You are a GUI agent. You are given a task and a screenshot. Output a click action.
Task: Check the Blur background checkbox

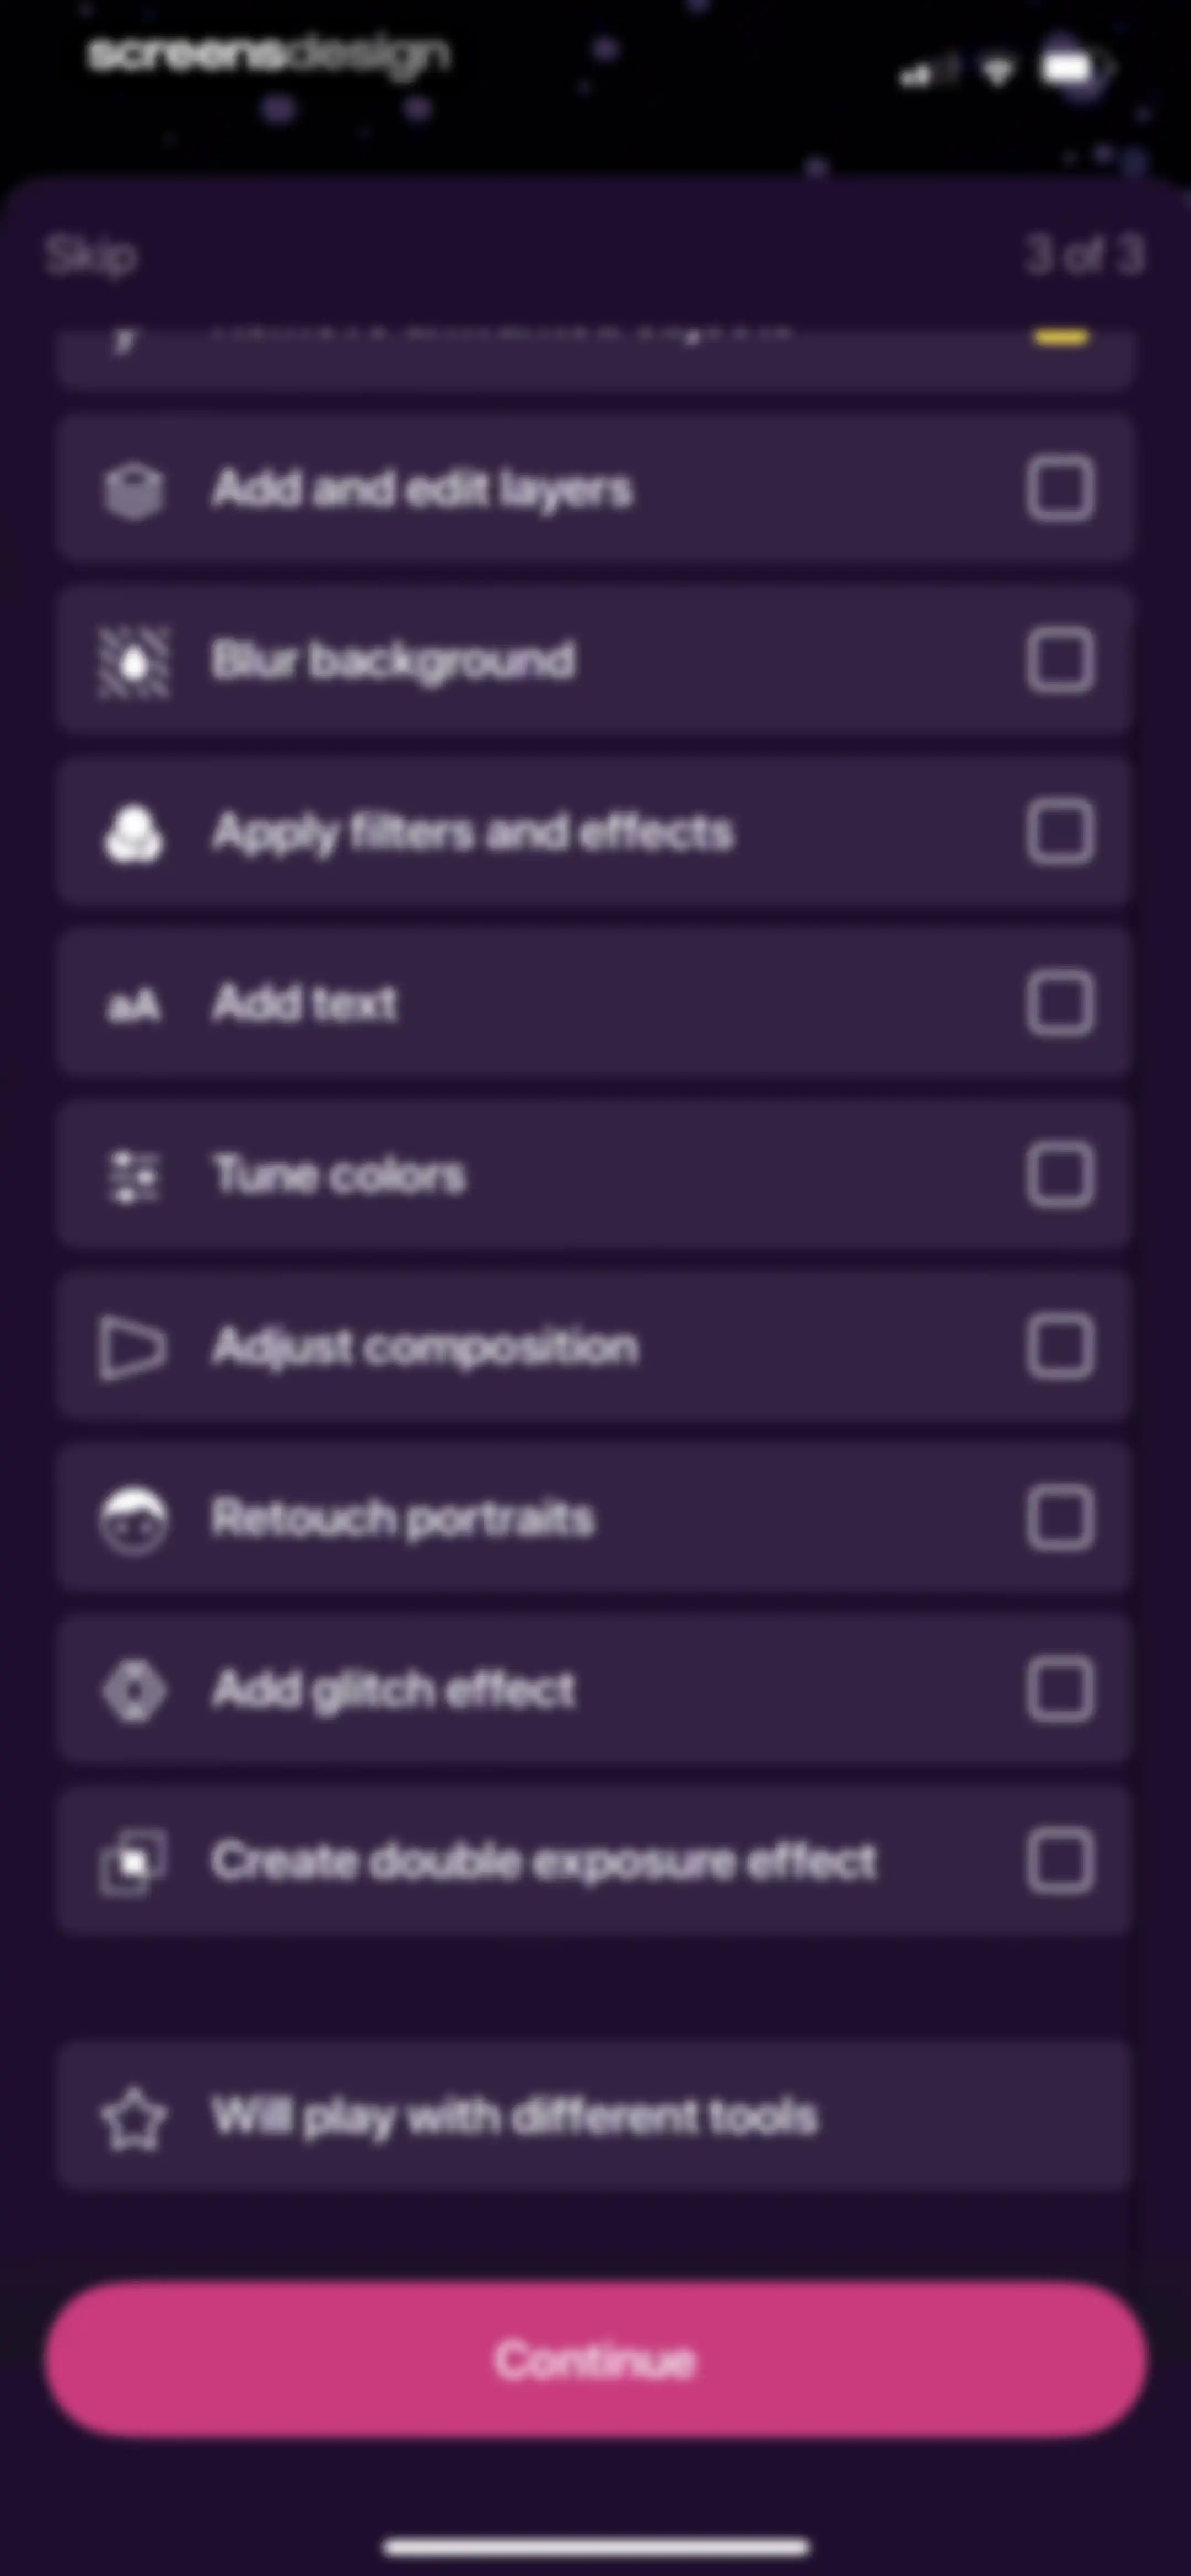coord(1060,661)
